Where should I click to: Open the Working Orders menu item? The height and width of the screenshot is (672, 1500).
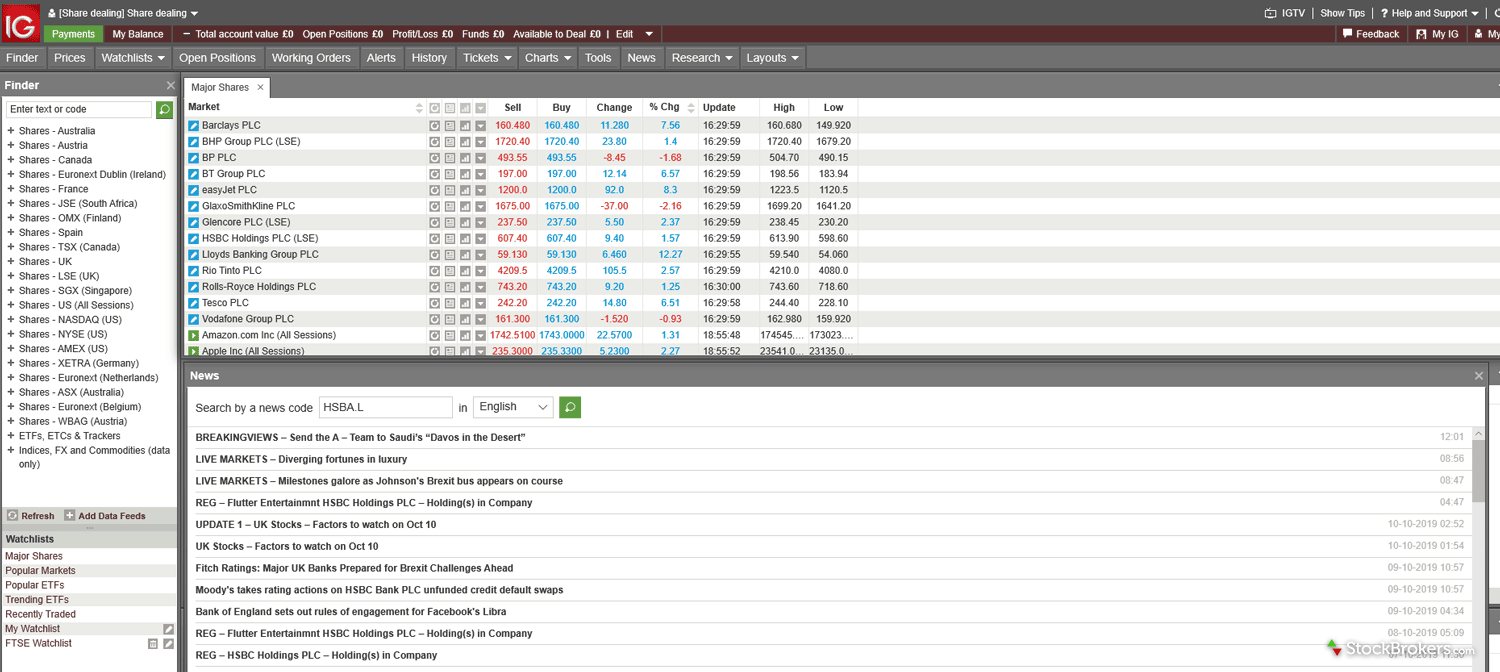point(311,58)
